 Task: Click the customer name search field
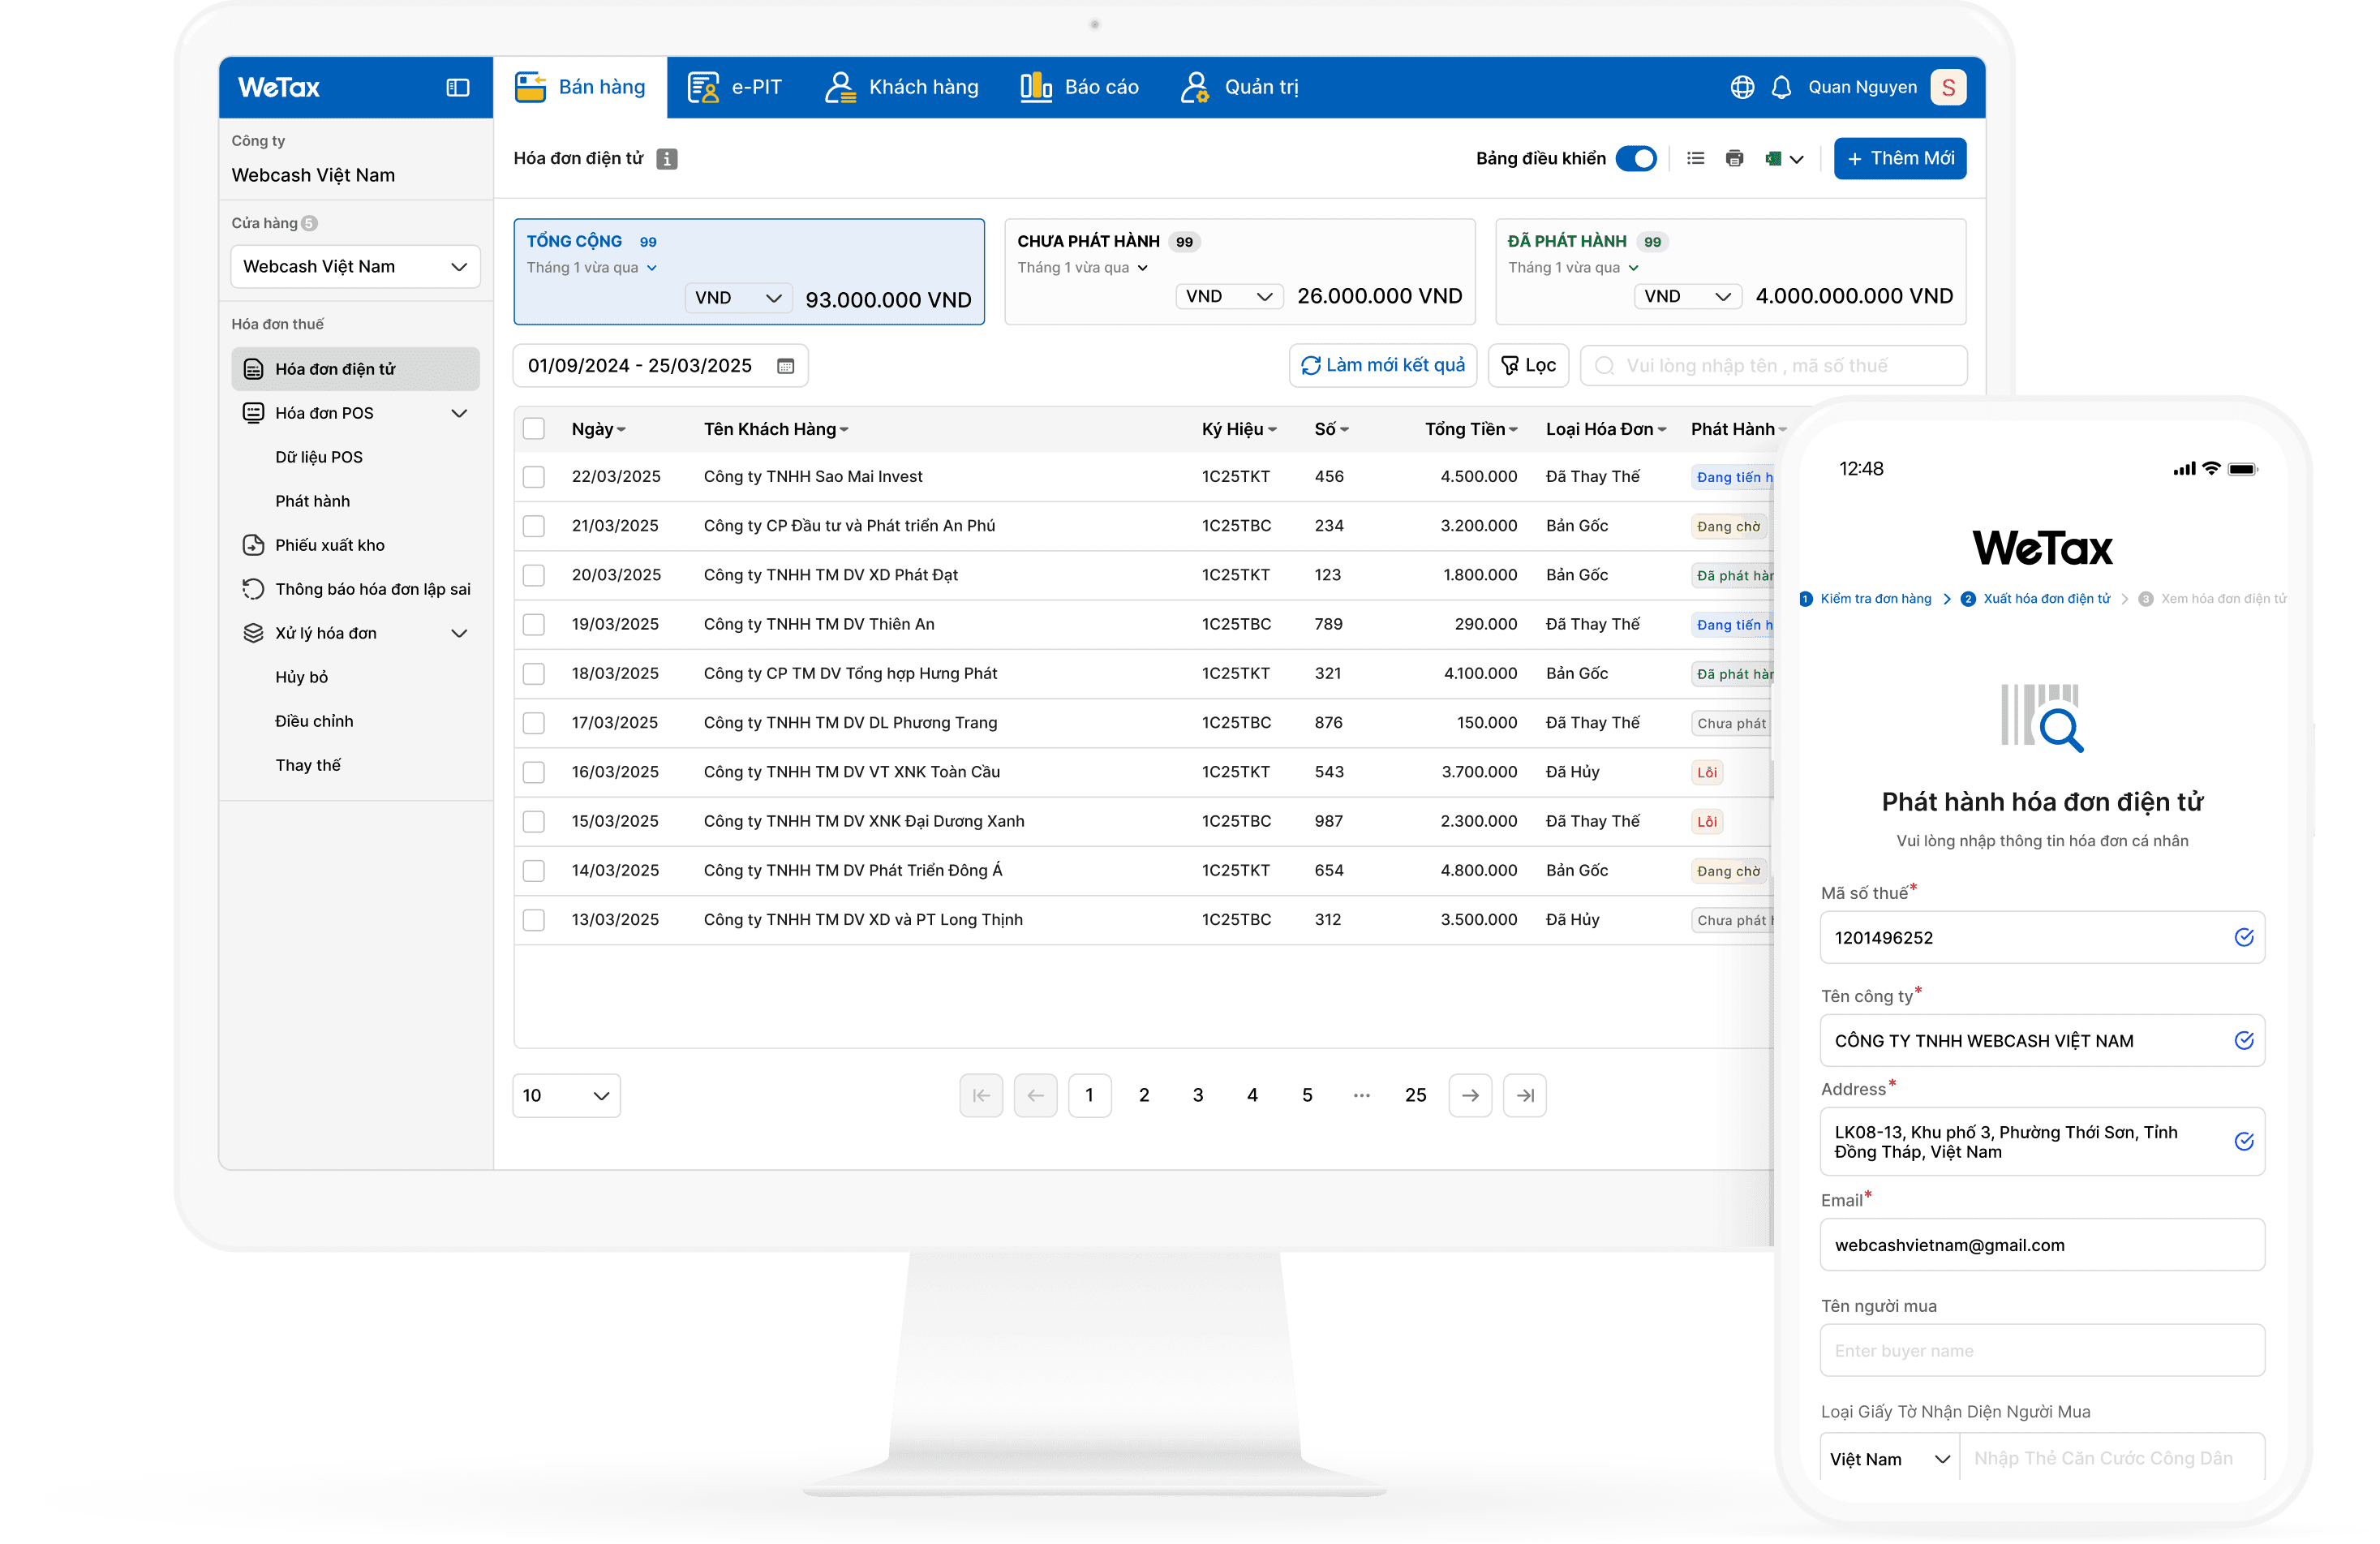point(1775,366)
